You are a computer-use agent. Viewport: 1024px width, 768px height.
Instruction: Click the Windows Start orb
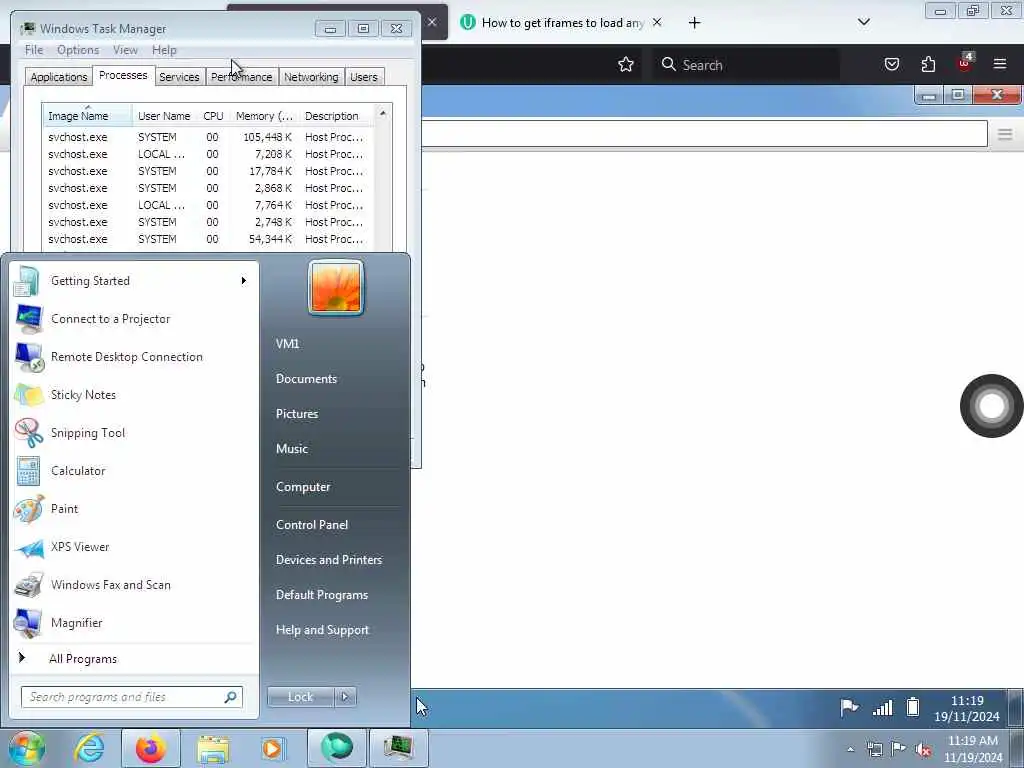pyautogui.click(x=25, y=748)
